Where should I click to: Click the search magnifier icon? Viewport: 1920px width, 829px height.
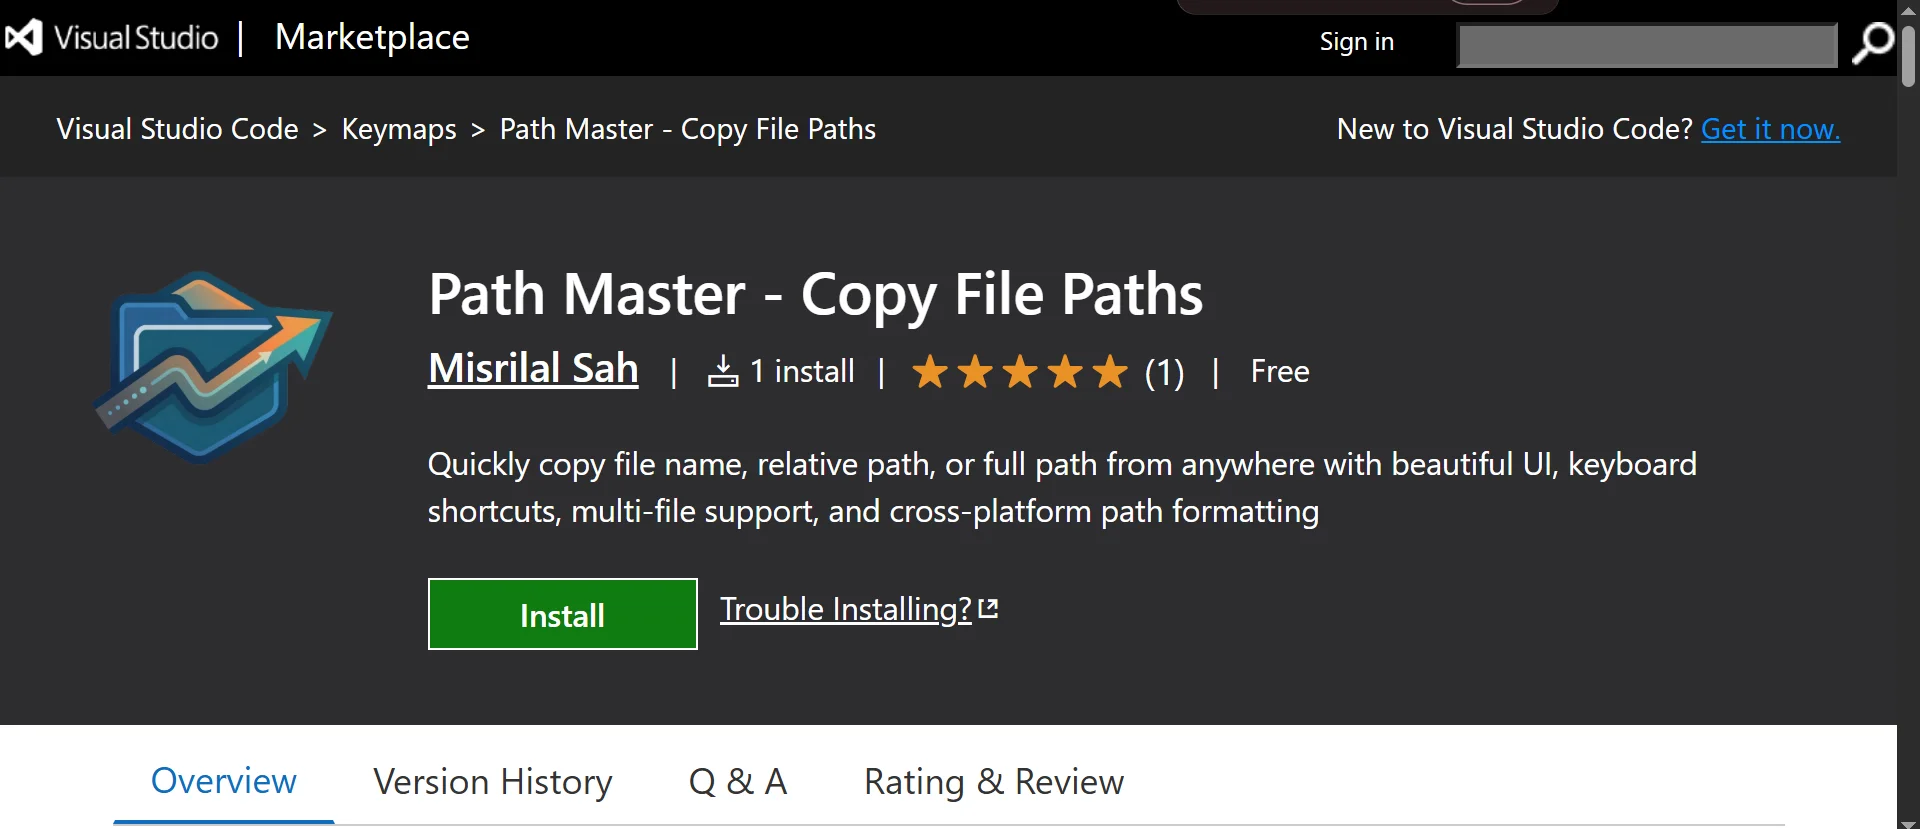[1872, 44]
